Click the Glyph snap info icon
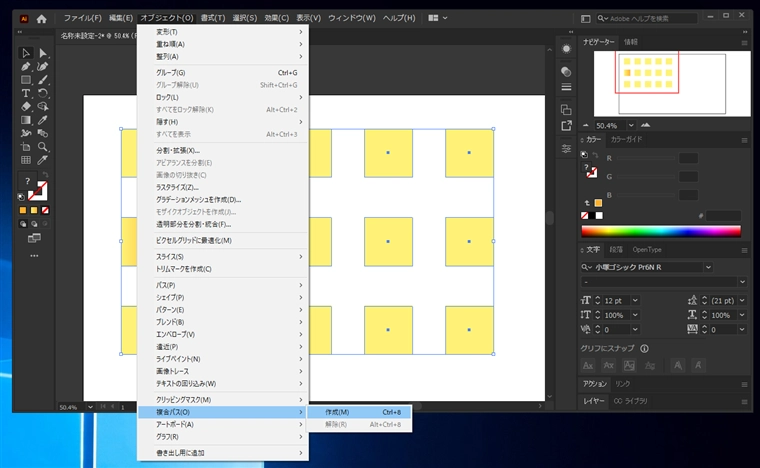 point(645,348)
